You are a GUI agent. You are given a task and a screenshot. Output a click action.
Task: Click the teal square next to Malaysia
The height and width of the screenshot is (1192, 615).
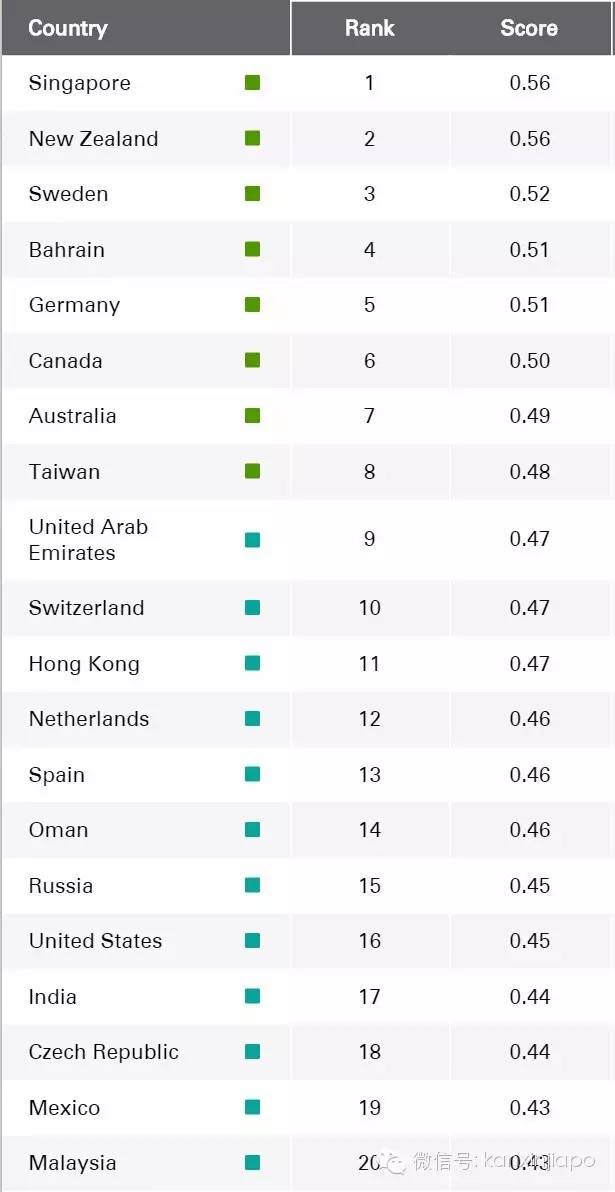[252, 1162]
